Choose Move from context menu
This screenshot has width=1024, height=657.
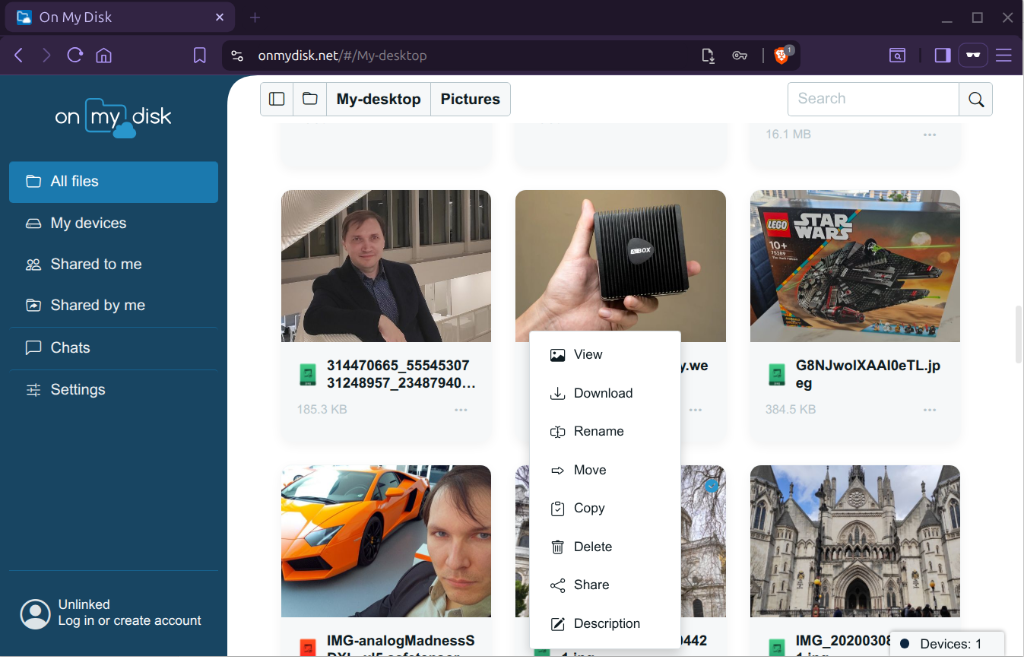tap(605, 470)
